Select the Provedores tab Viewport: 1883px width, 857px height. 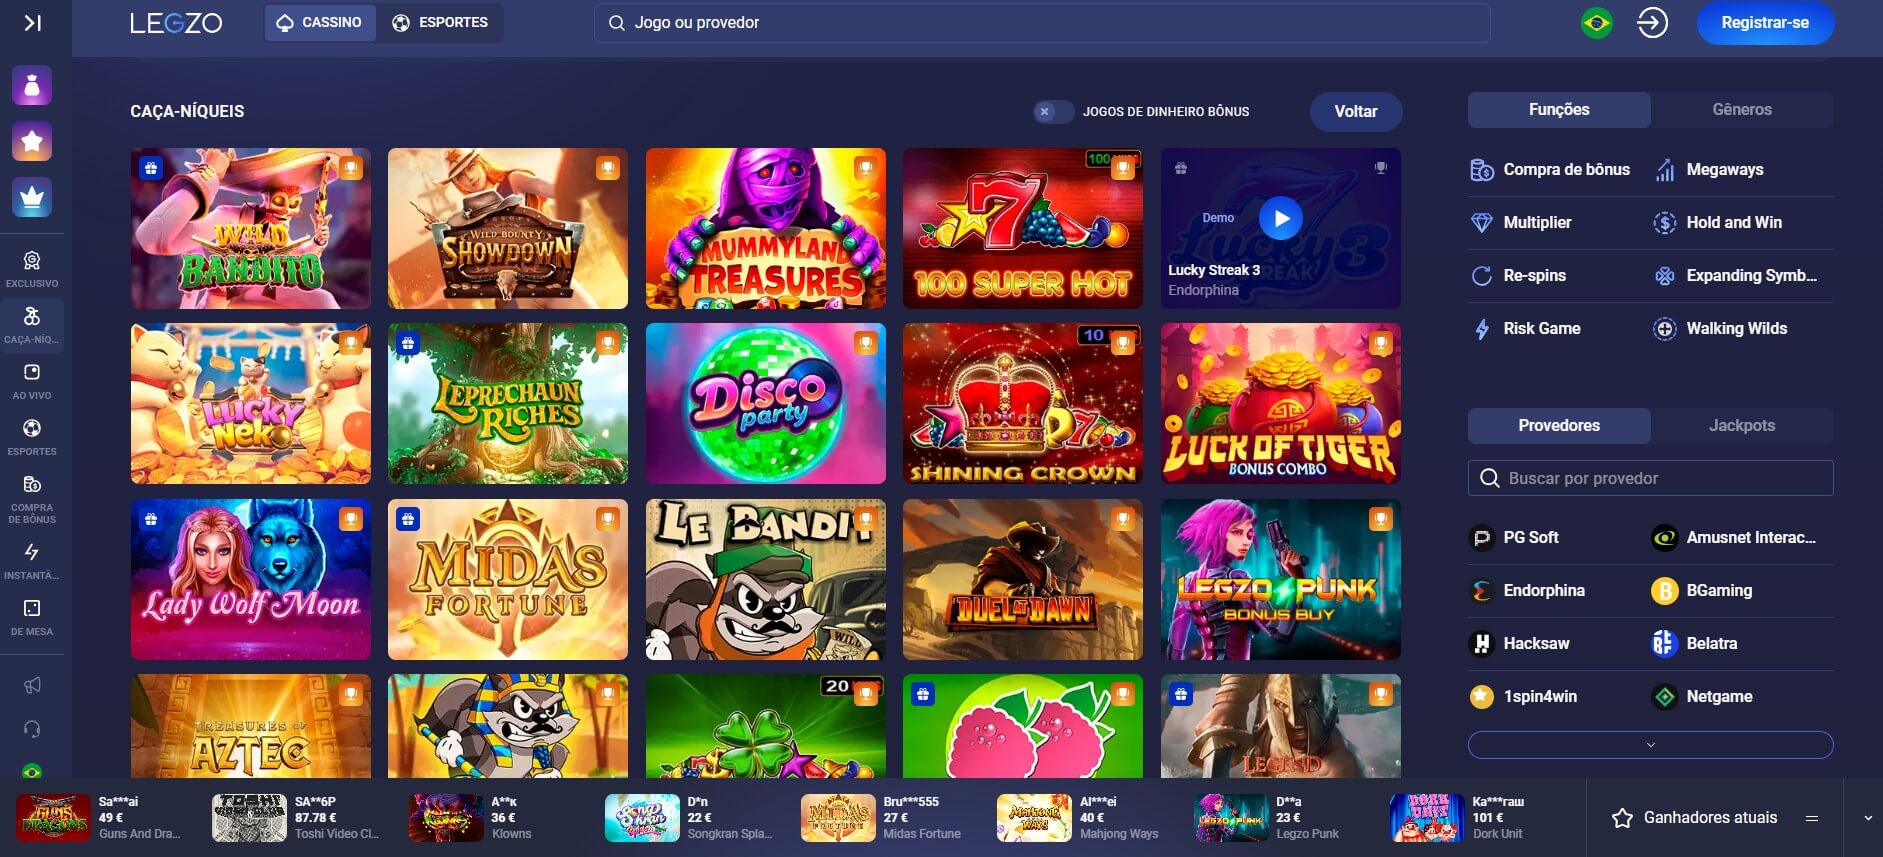pos(1559,426)
